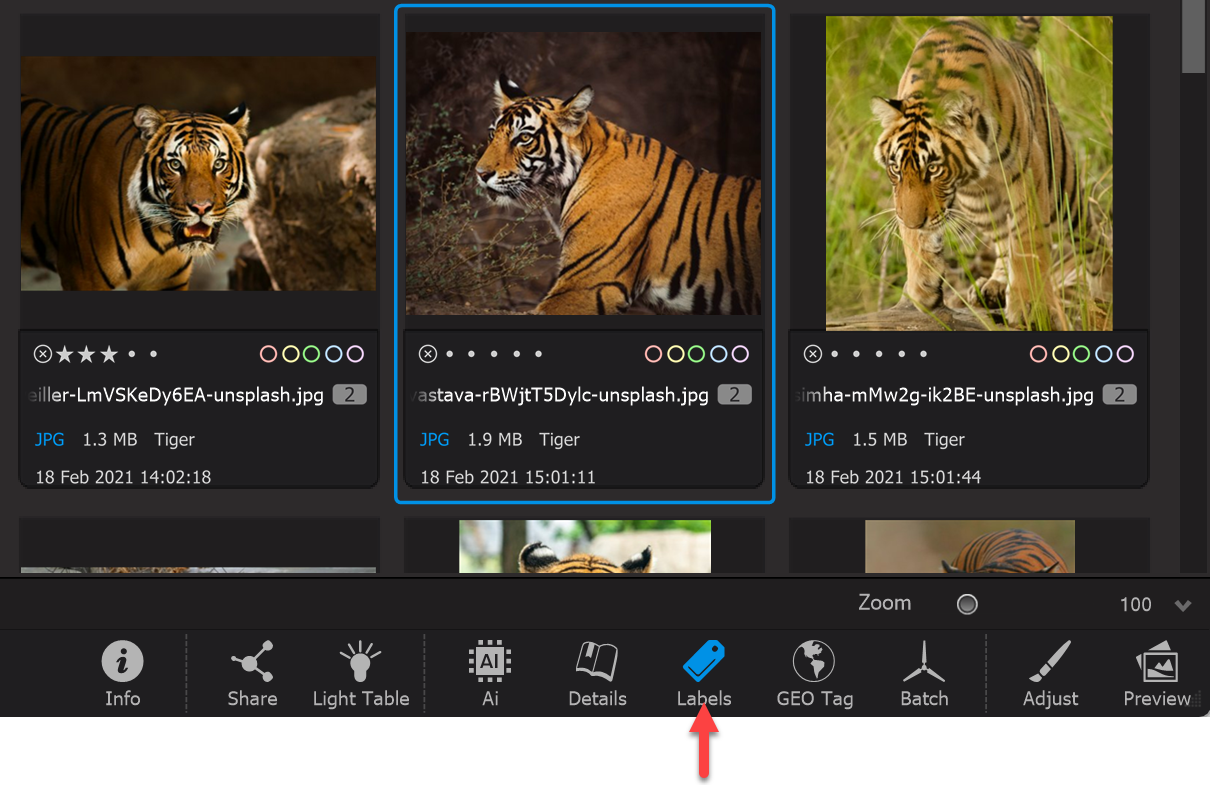Expand the zoom percentage dropdown arrow
This screenshot has width=1210, height=785.
tap(1183, 606)
